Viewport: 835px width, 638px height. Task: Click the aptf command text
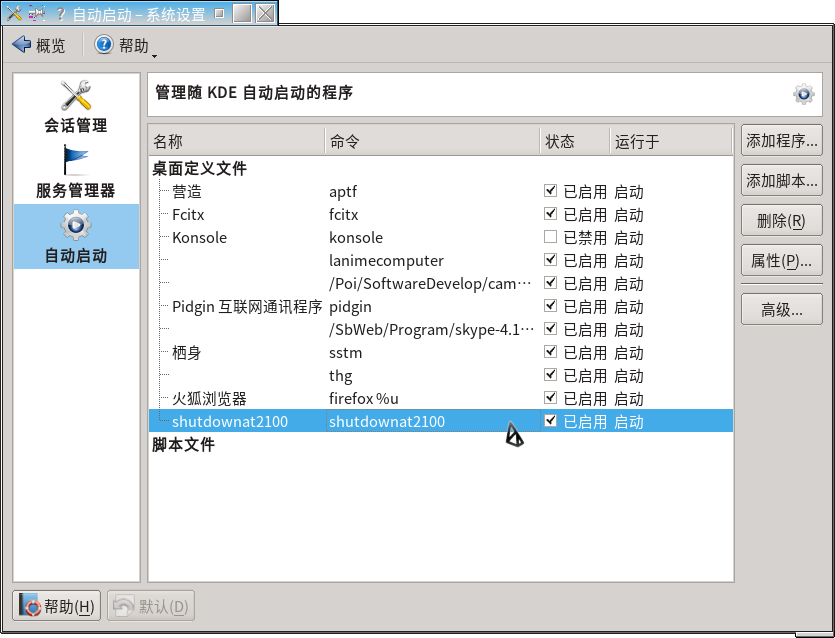point(343,192)
